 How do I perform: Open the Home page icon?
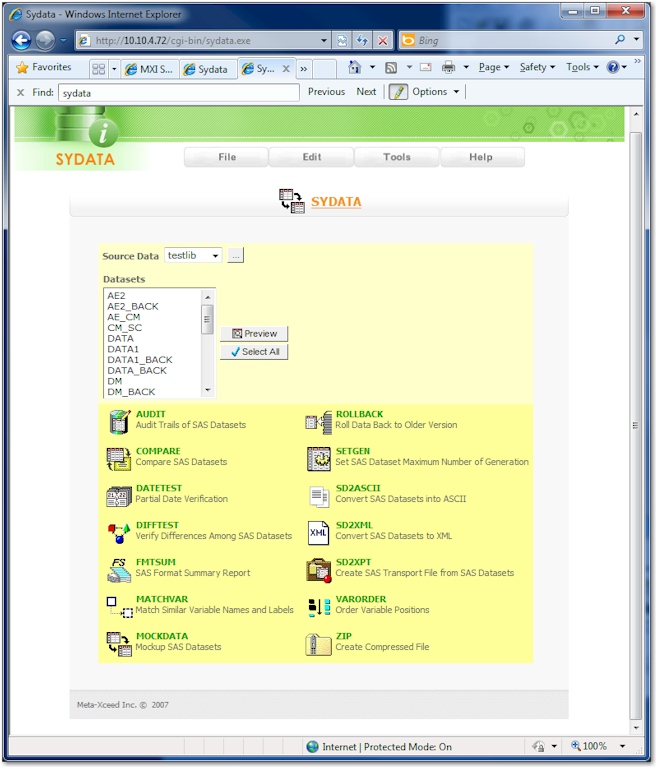click(354, 67)
